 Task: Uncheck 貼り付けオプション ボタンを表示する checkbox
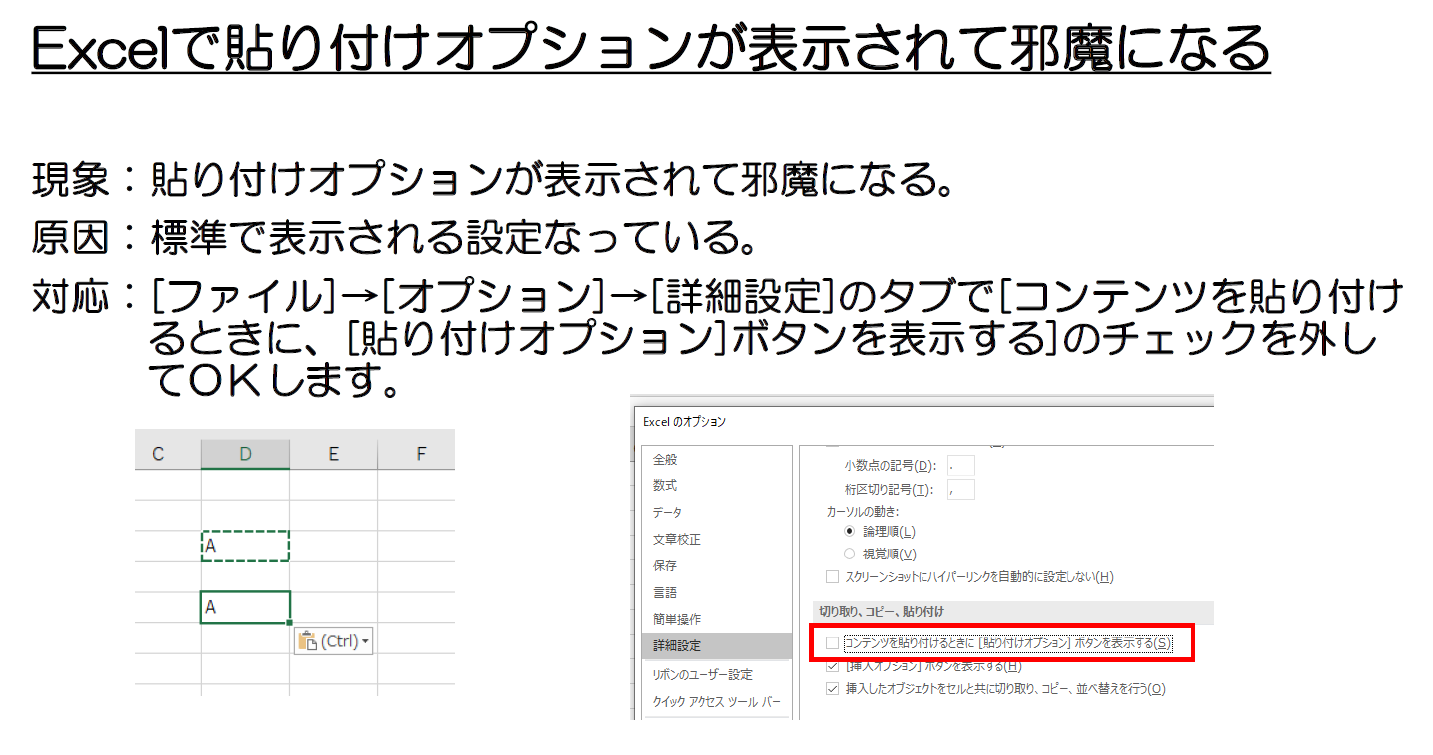coord(832,643)
